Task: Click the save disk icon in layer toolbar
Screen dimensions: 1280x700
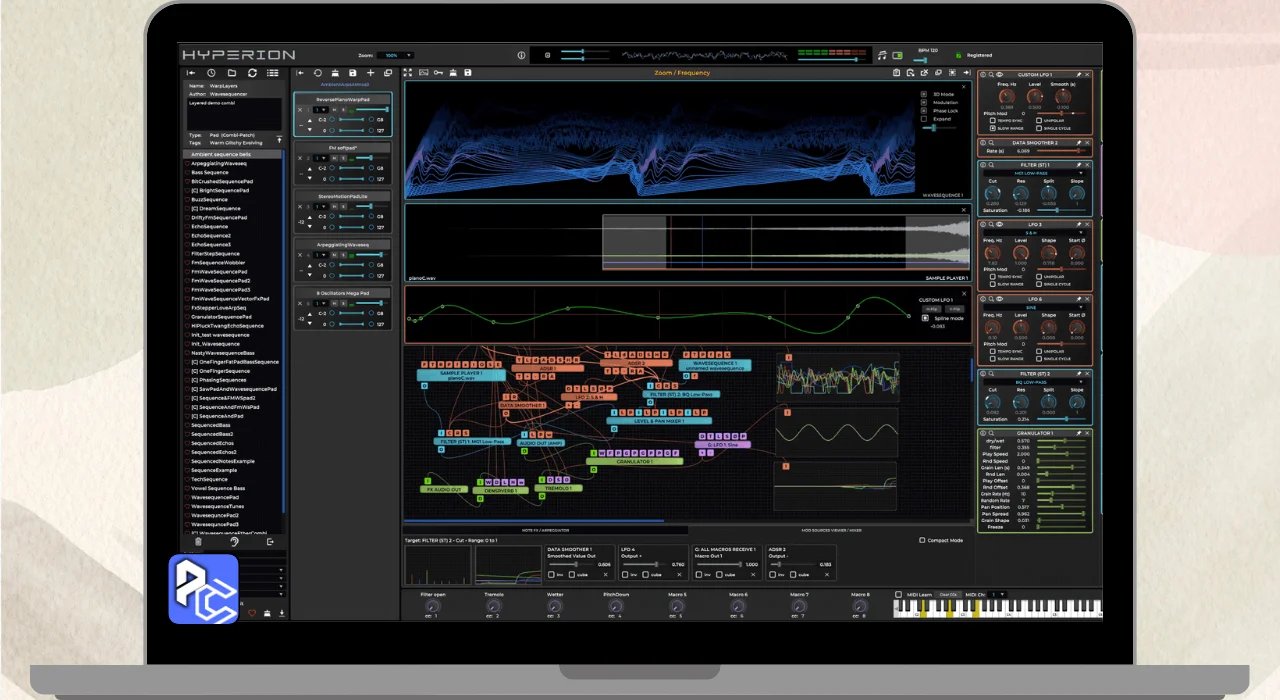Action: pyautogui.click(x=352, y=73)
